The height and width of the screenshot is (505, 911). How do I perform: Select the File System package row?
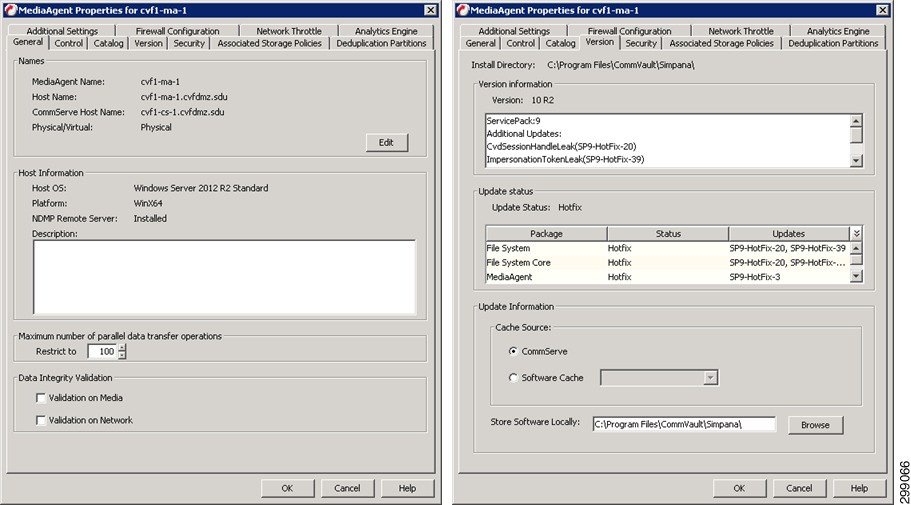point(668,248)
